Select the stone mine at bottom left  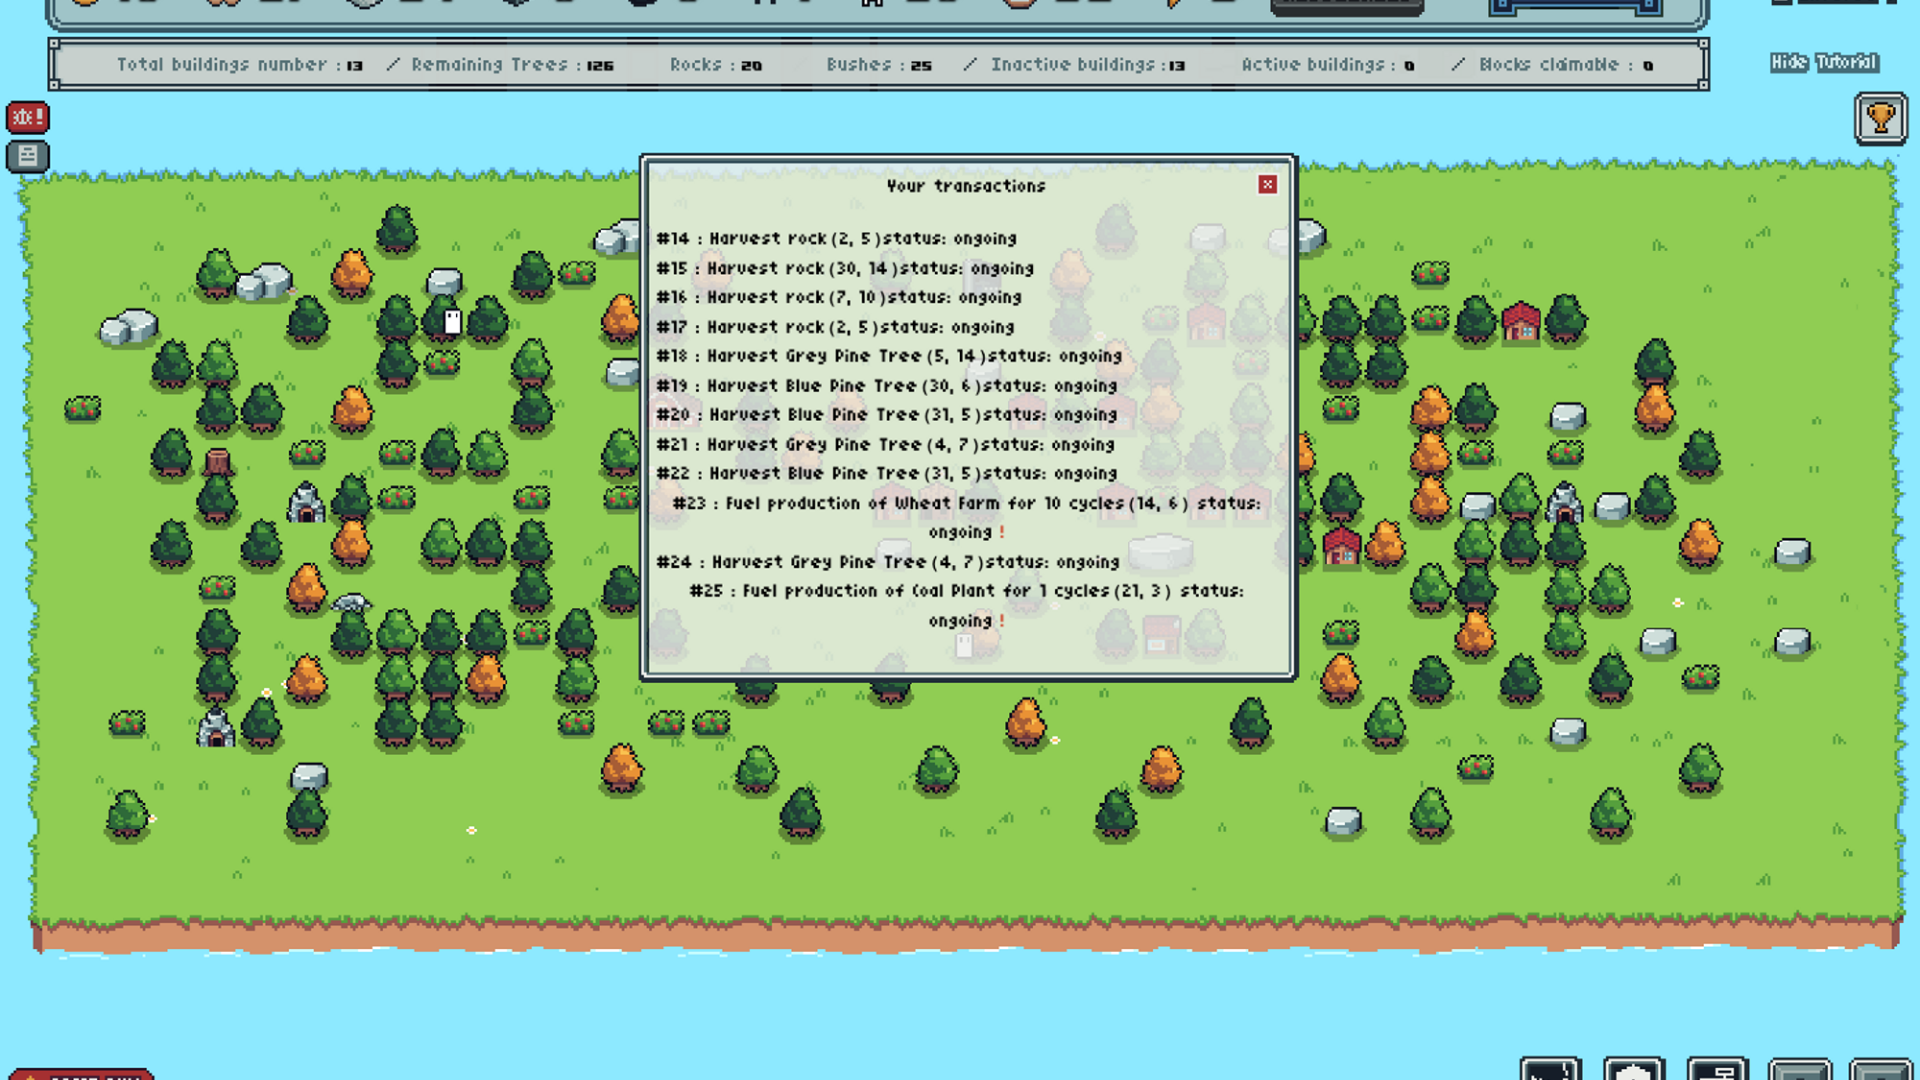point(215,729)
